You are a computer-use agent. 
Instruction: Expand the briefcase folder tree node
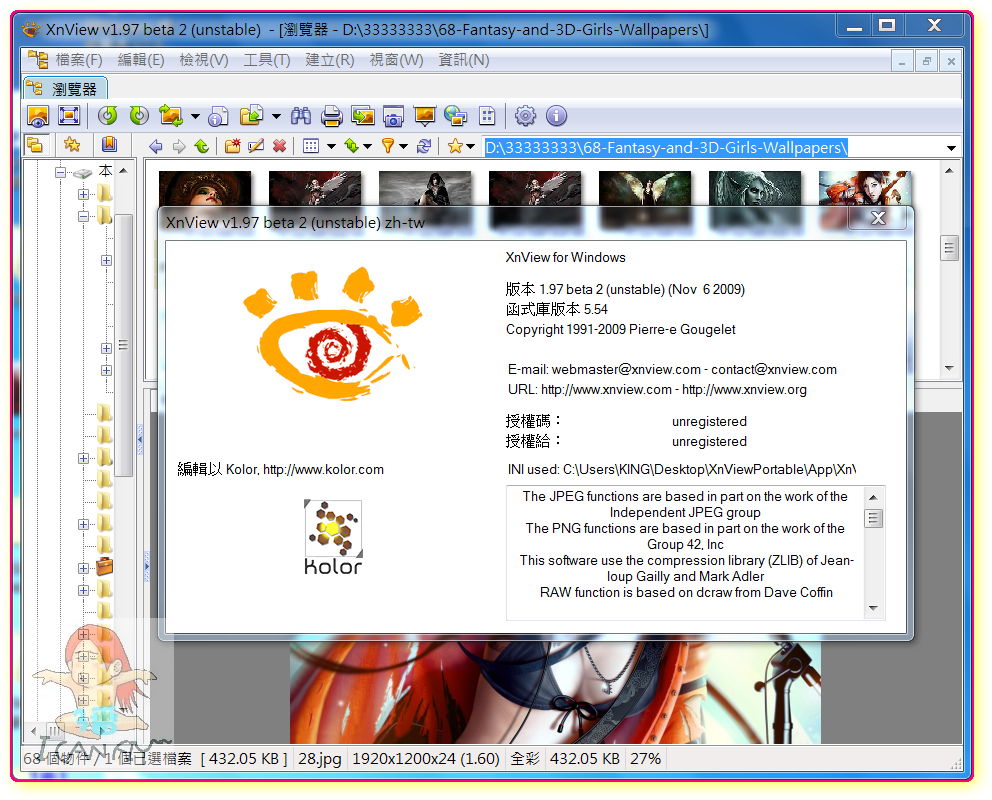tap(83, 568)
